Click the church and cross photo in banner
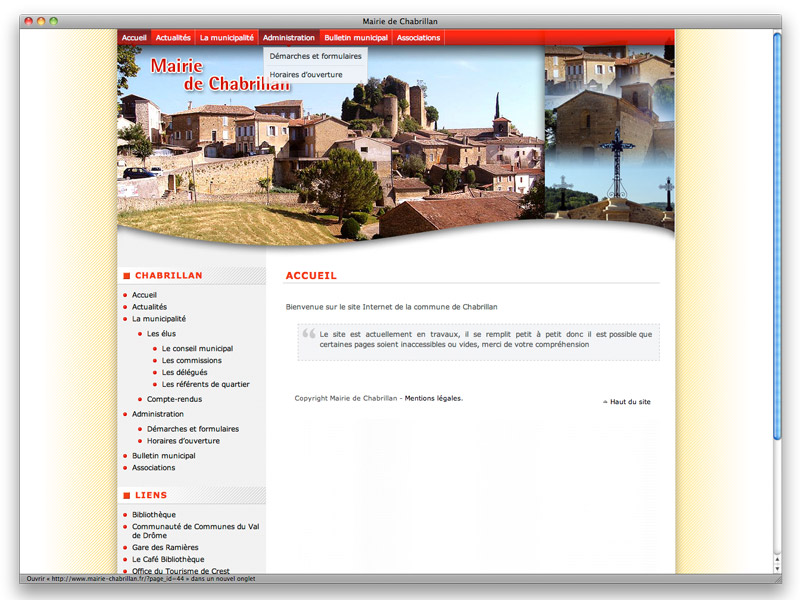Screen dimensions: 800x600 coord(610,135)
